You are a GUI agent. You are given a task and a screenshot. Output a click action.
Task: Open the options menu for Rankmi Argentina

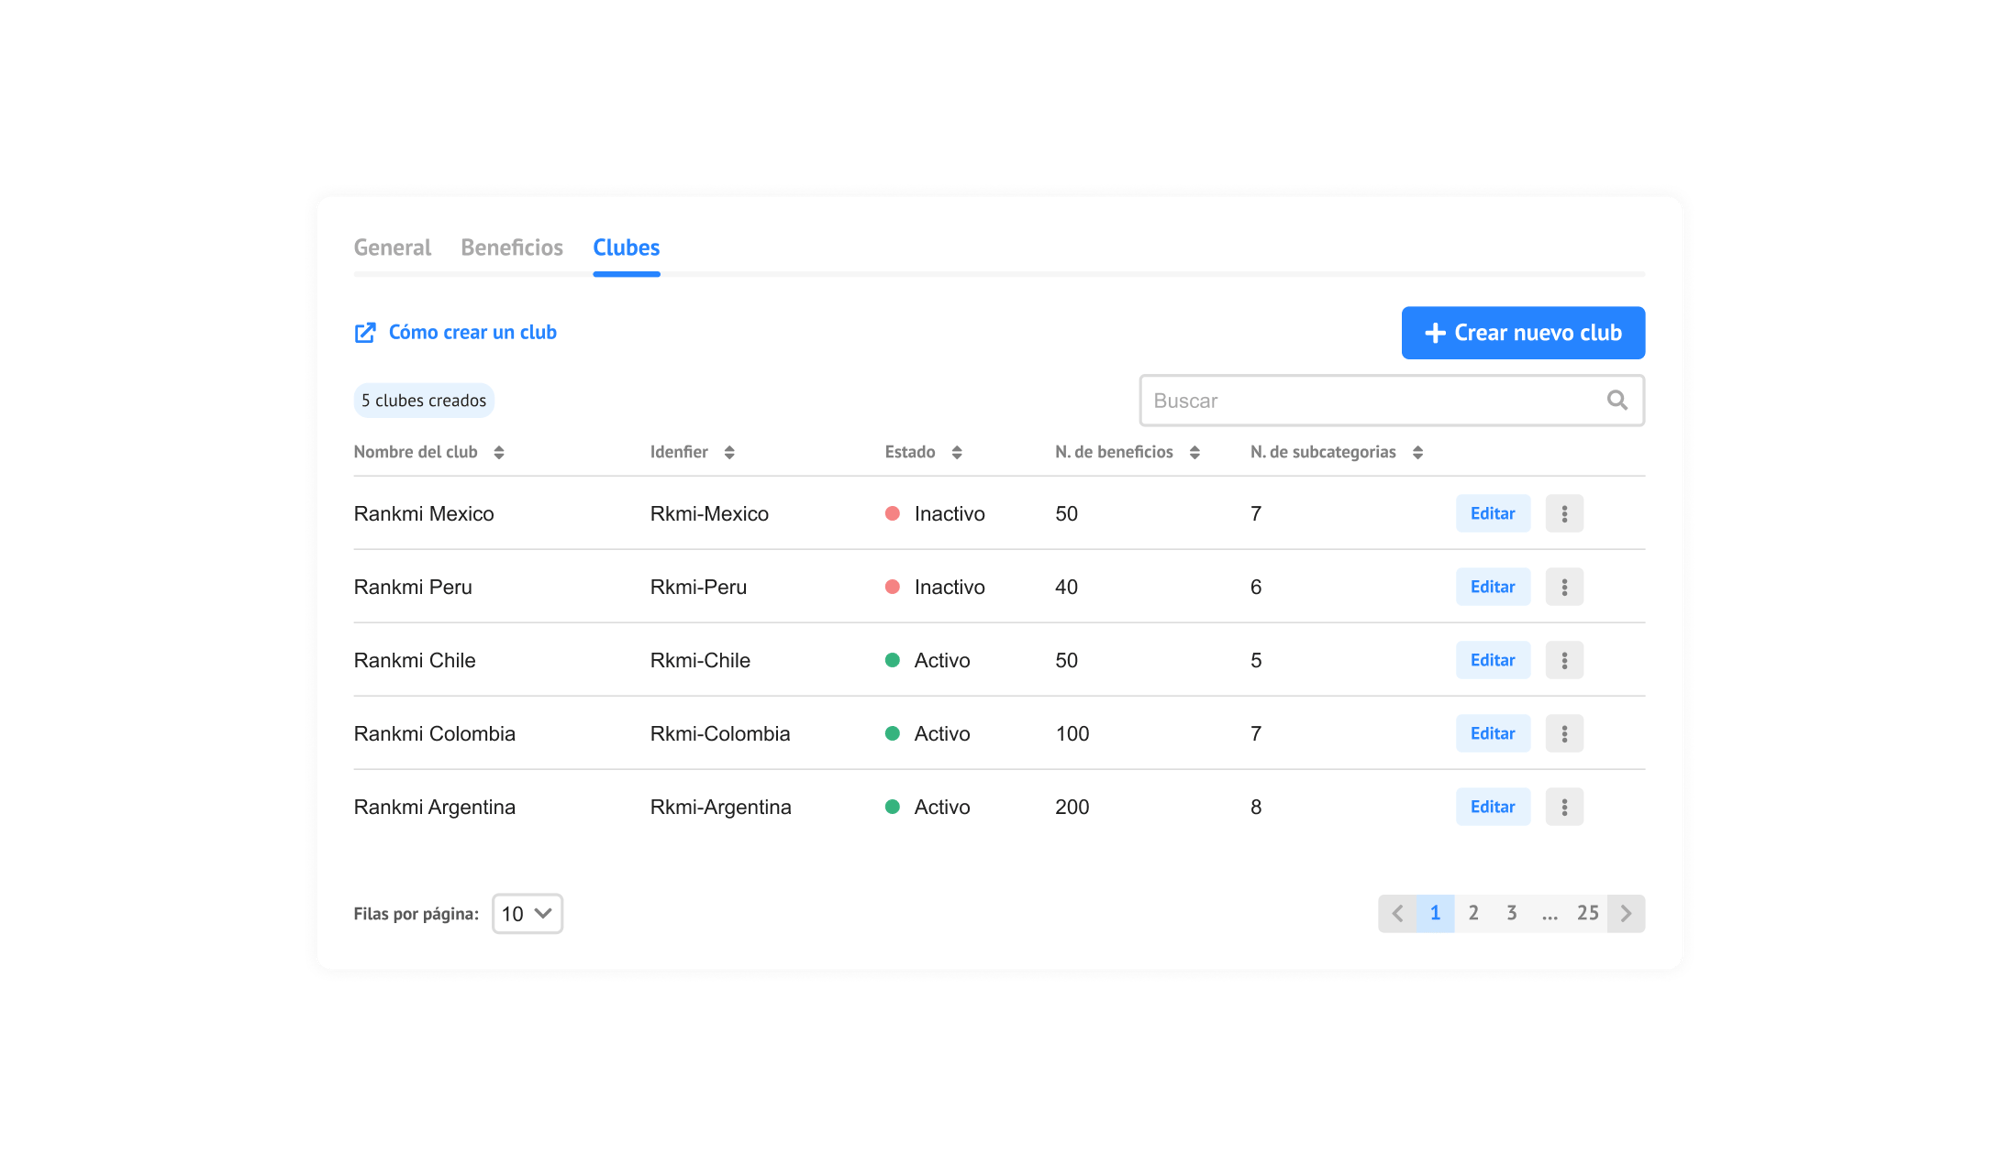click(x=1564, y=807)
